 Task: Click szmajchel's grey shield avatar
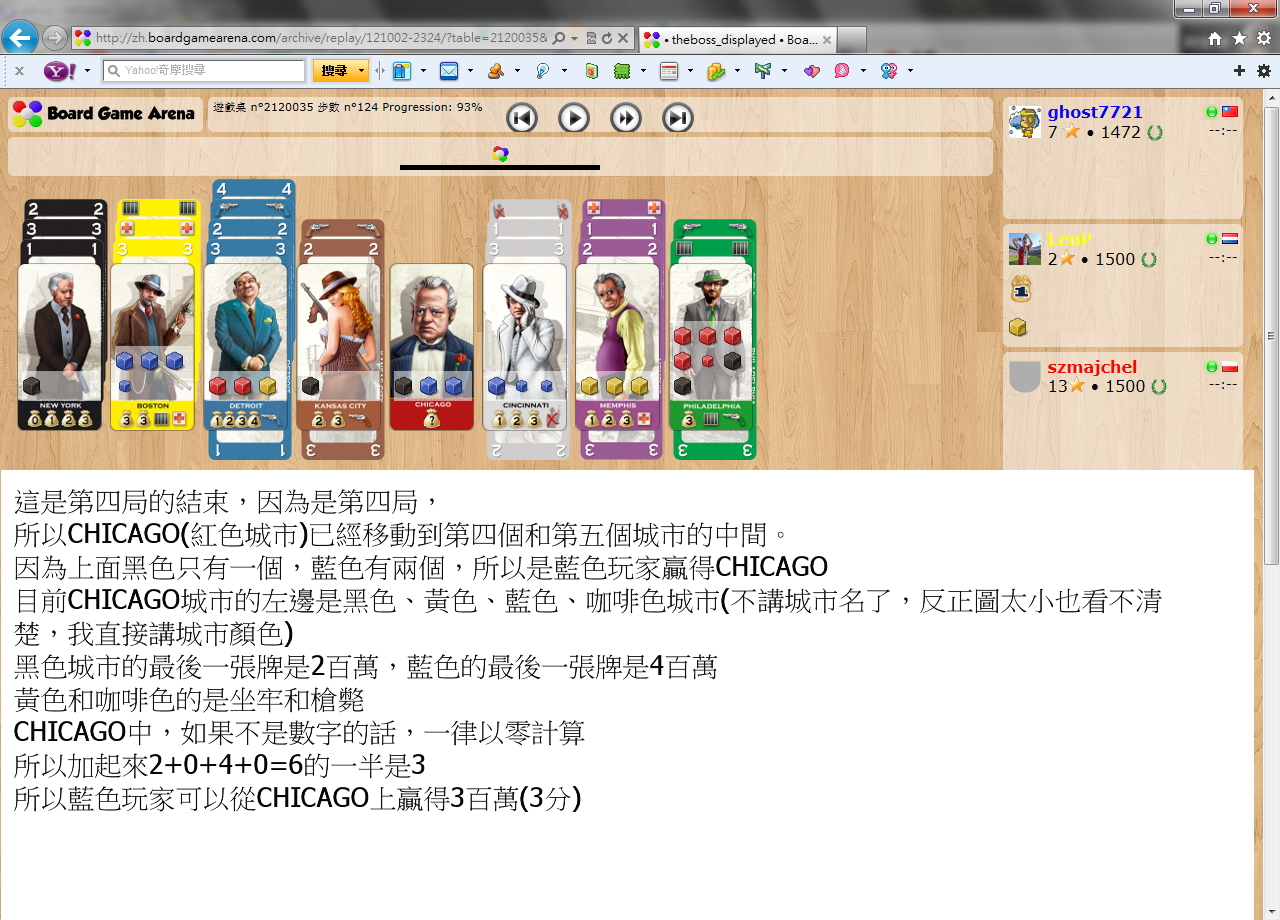pyautogui.click(x=1025, y=377)
